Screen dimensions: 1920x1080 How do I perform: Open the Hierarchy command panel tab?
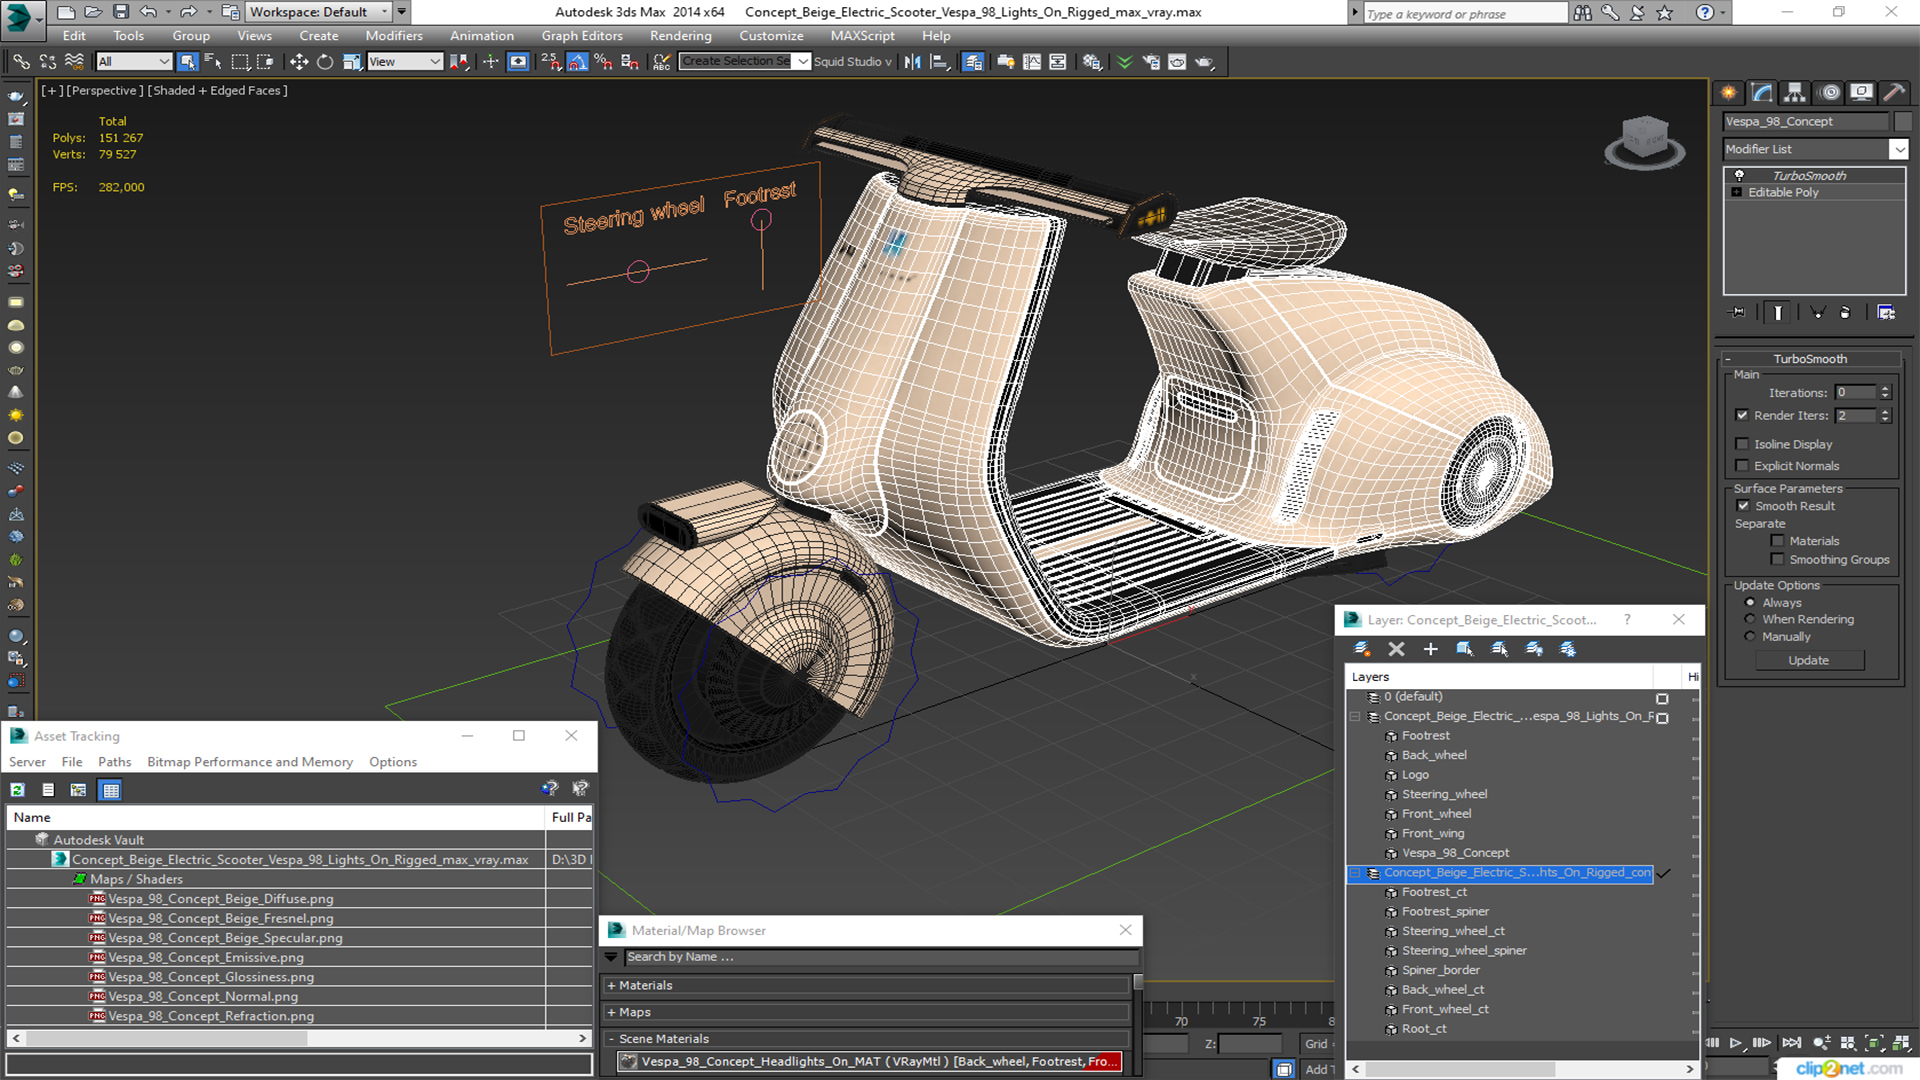click(1795, 92)
